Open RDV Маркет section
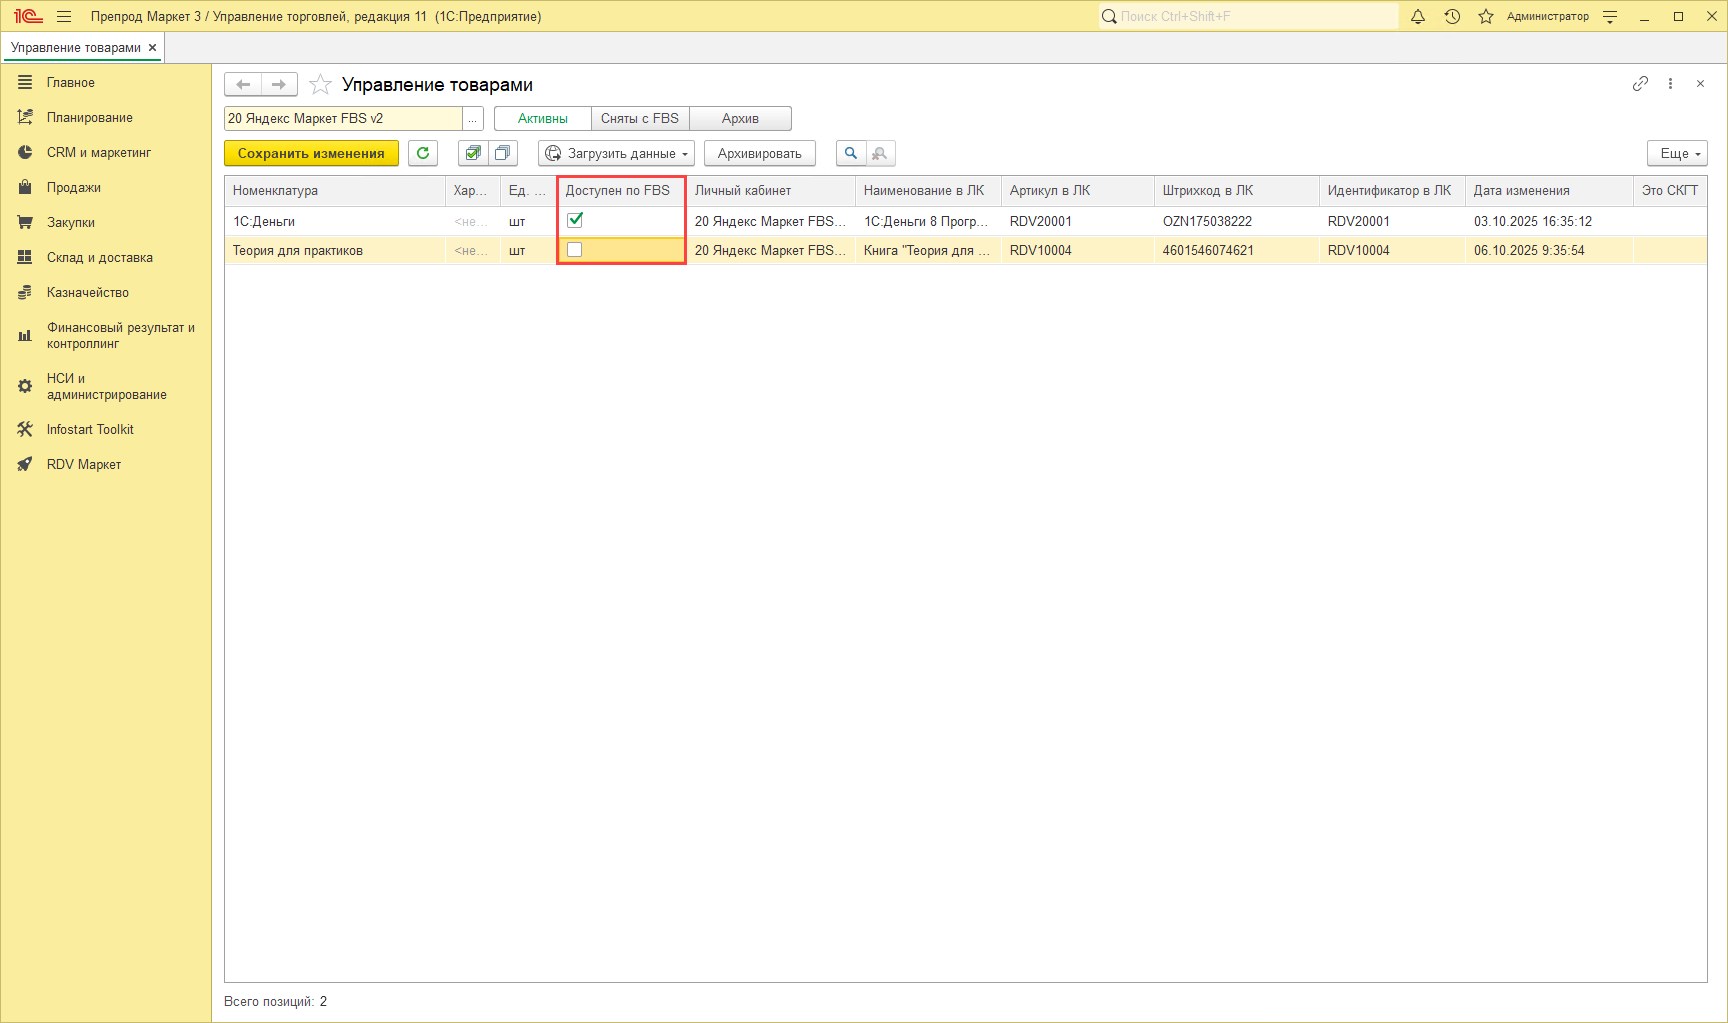 point(106,465)
